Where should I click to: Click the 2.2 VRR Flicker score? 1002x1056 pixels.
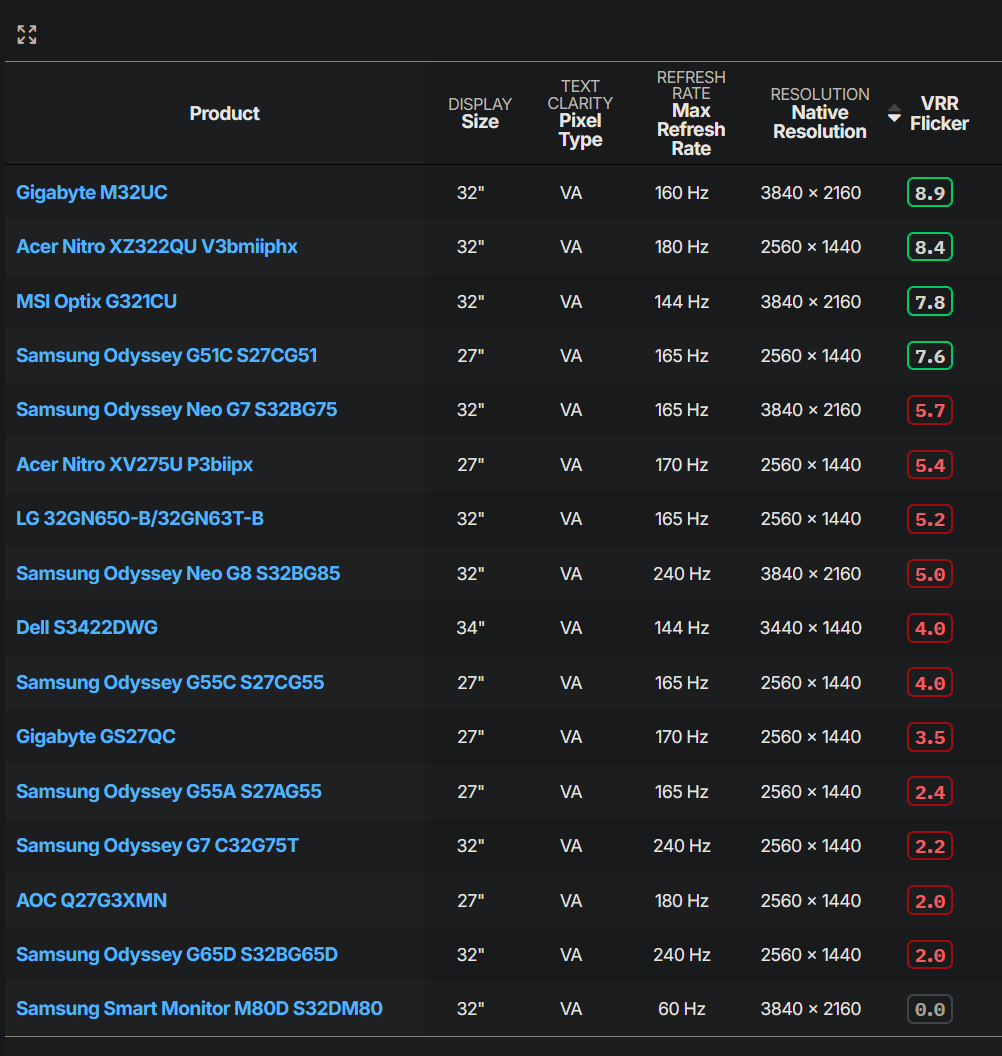point(930,846)
